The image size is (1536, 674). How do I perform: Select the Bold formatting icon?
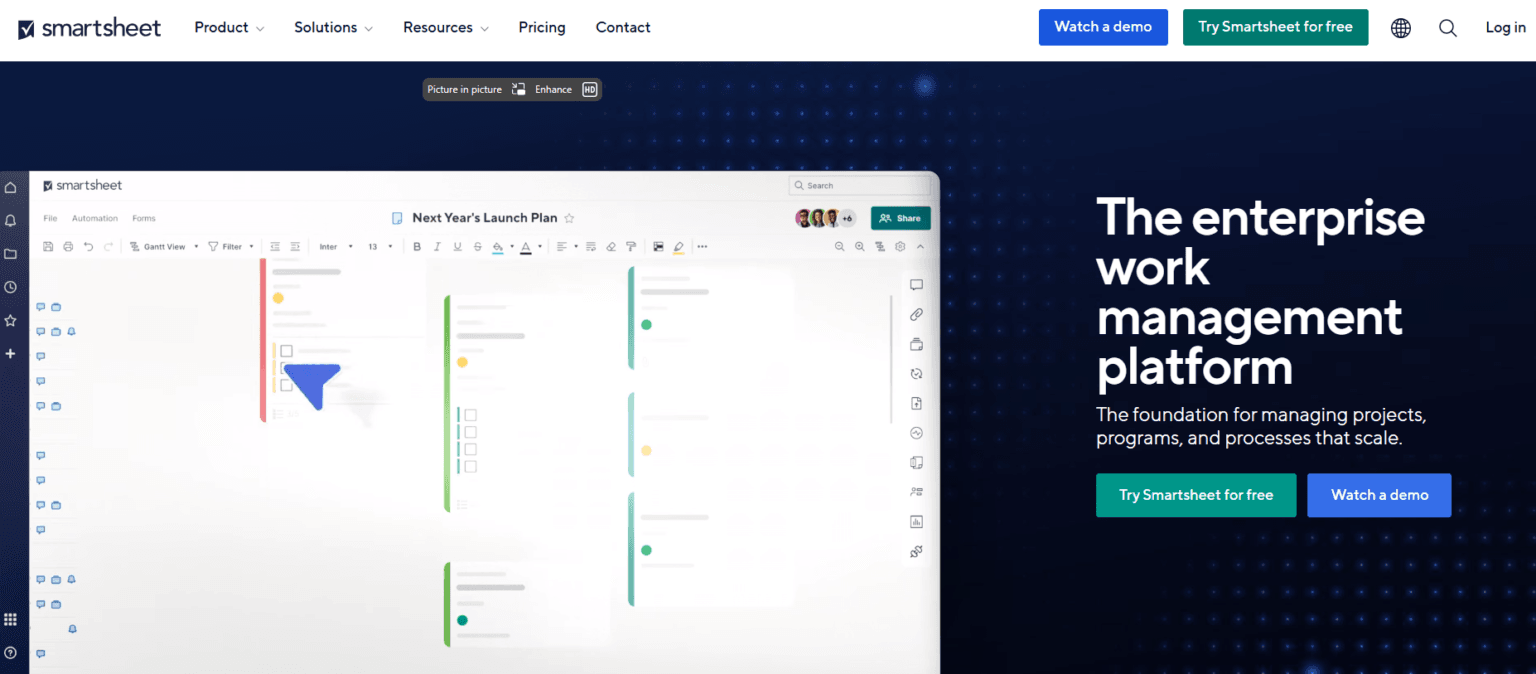417,246
